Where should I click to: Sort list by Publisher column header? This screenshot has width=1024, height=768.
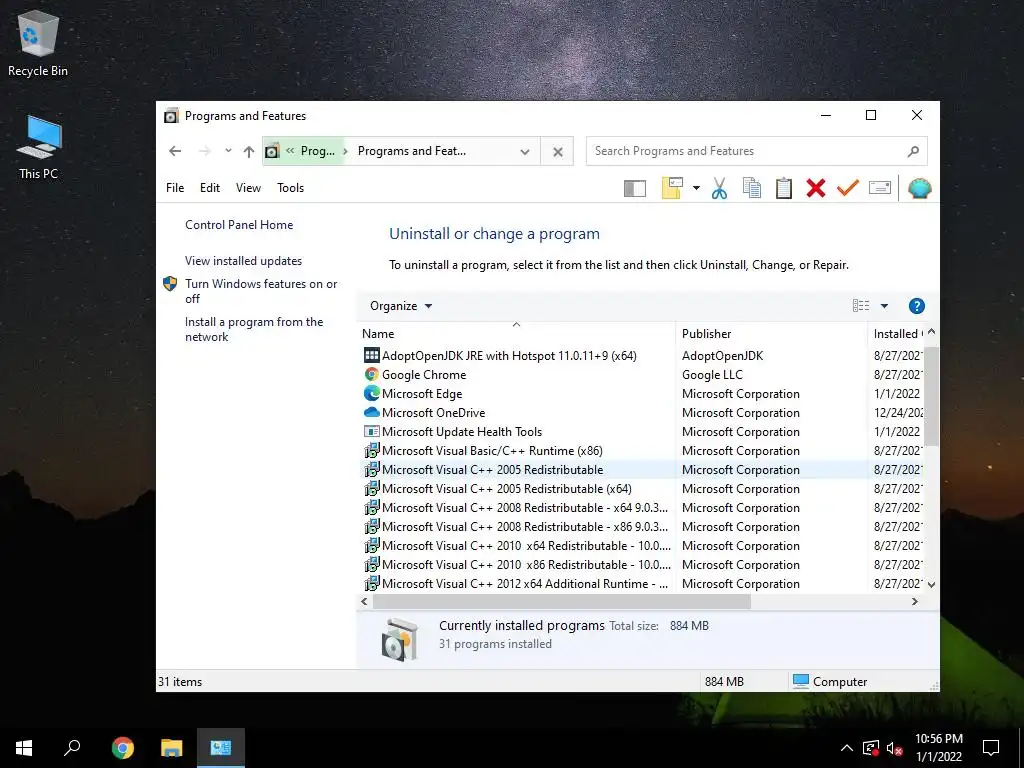(x=772, y=333)
